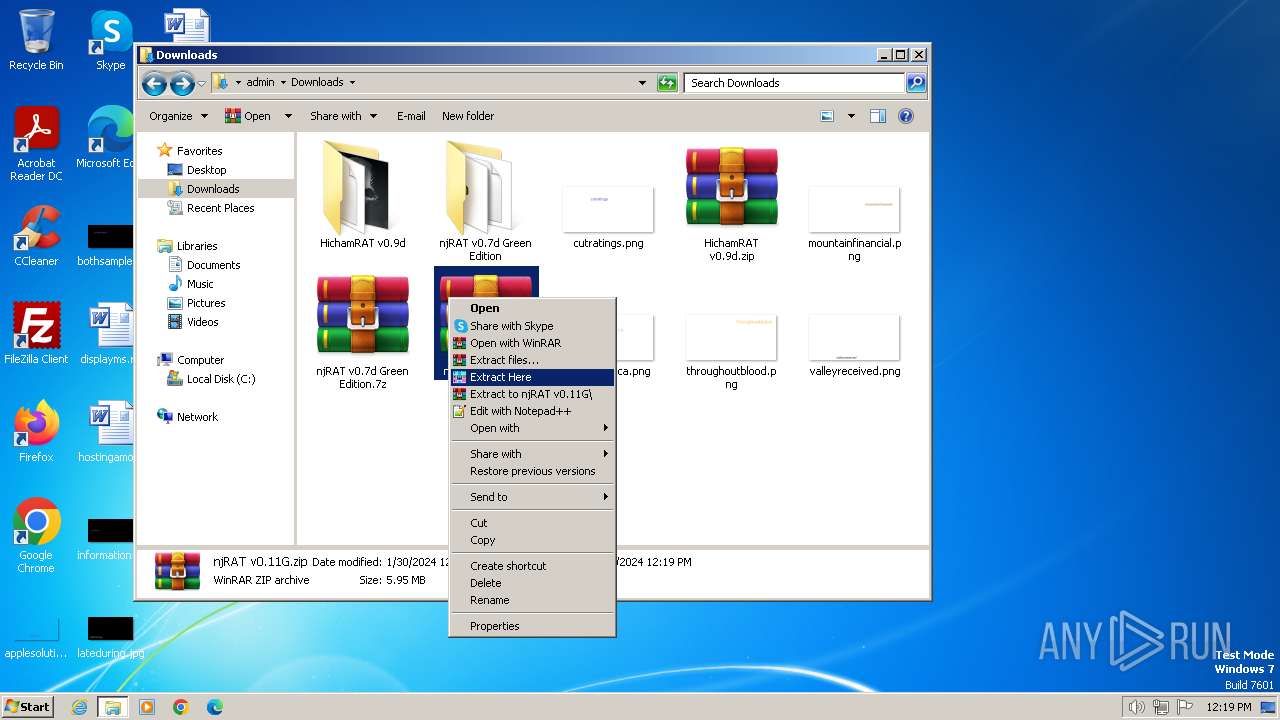
Task: Open the toolbar Share with dropdown
Action: tap(343, 116)
